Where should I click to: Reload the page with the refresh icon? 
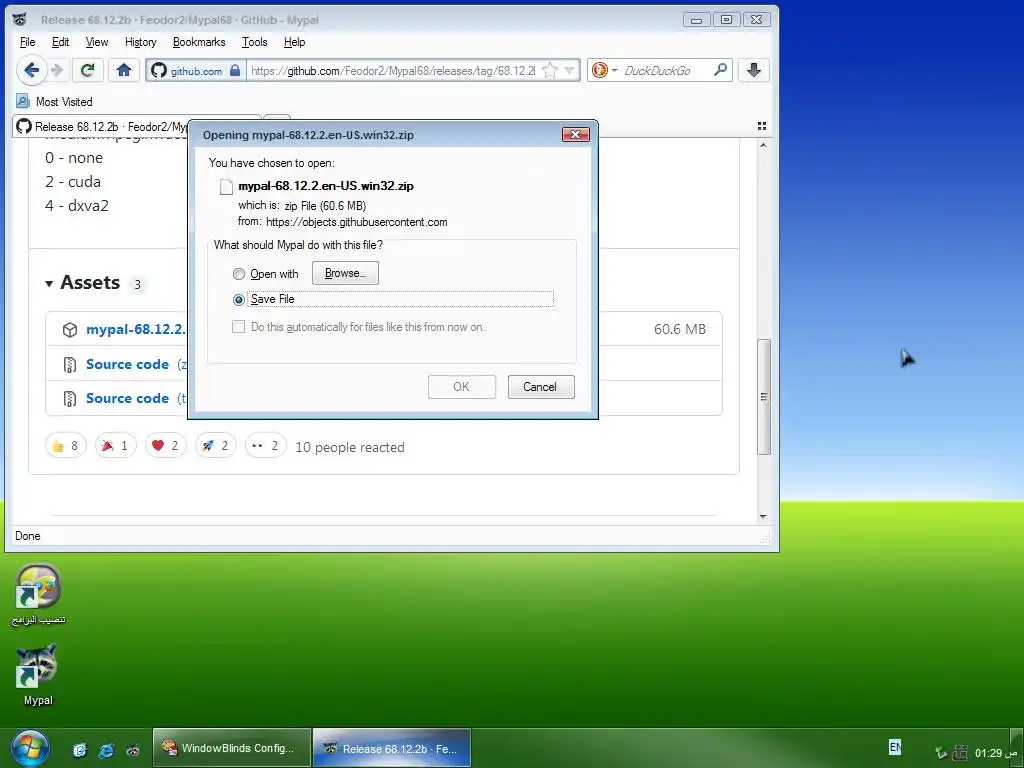tap(88, 70)
